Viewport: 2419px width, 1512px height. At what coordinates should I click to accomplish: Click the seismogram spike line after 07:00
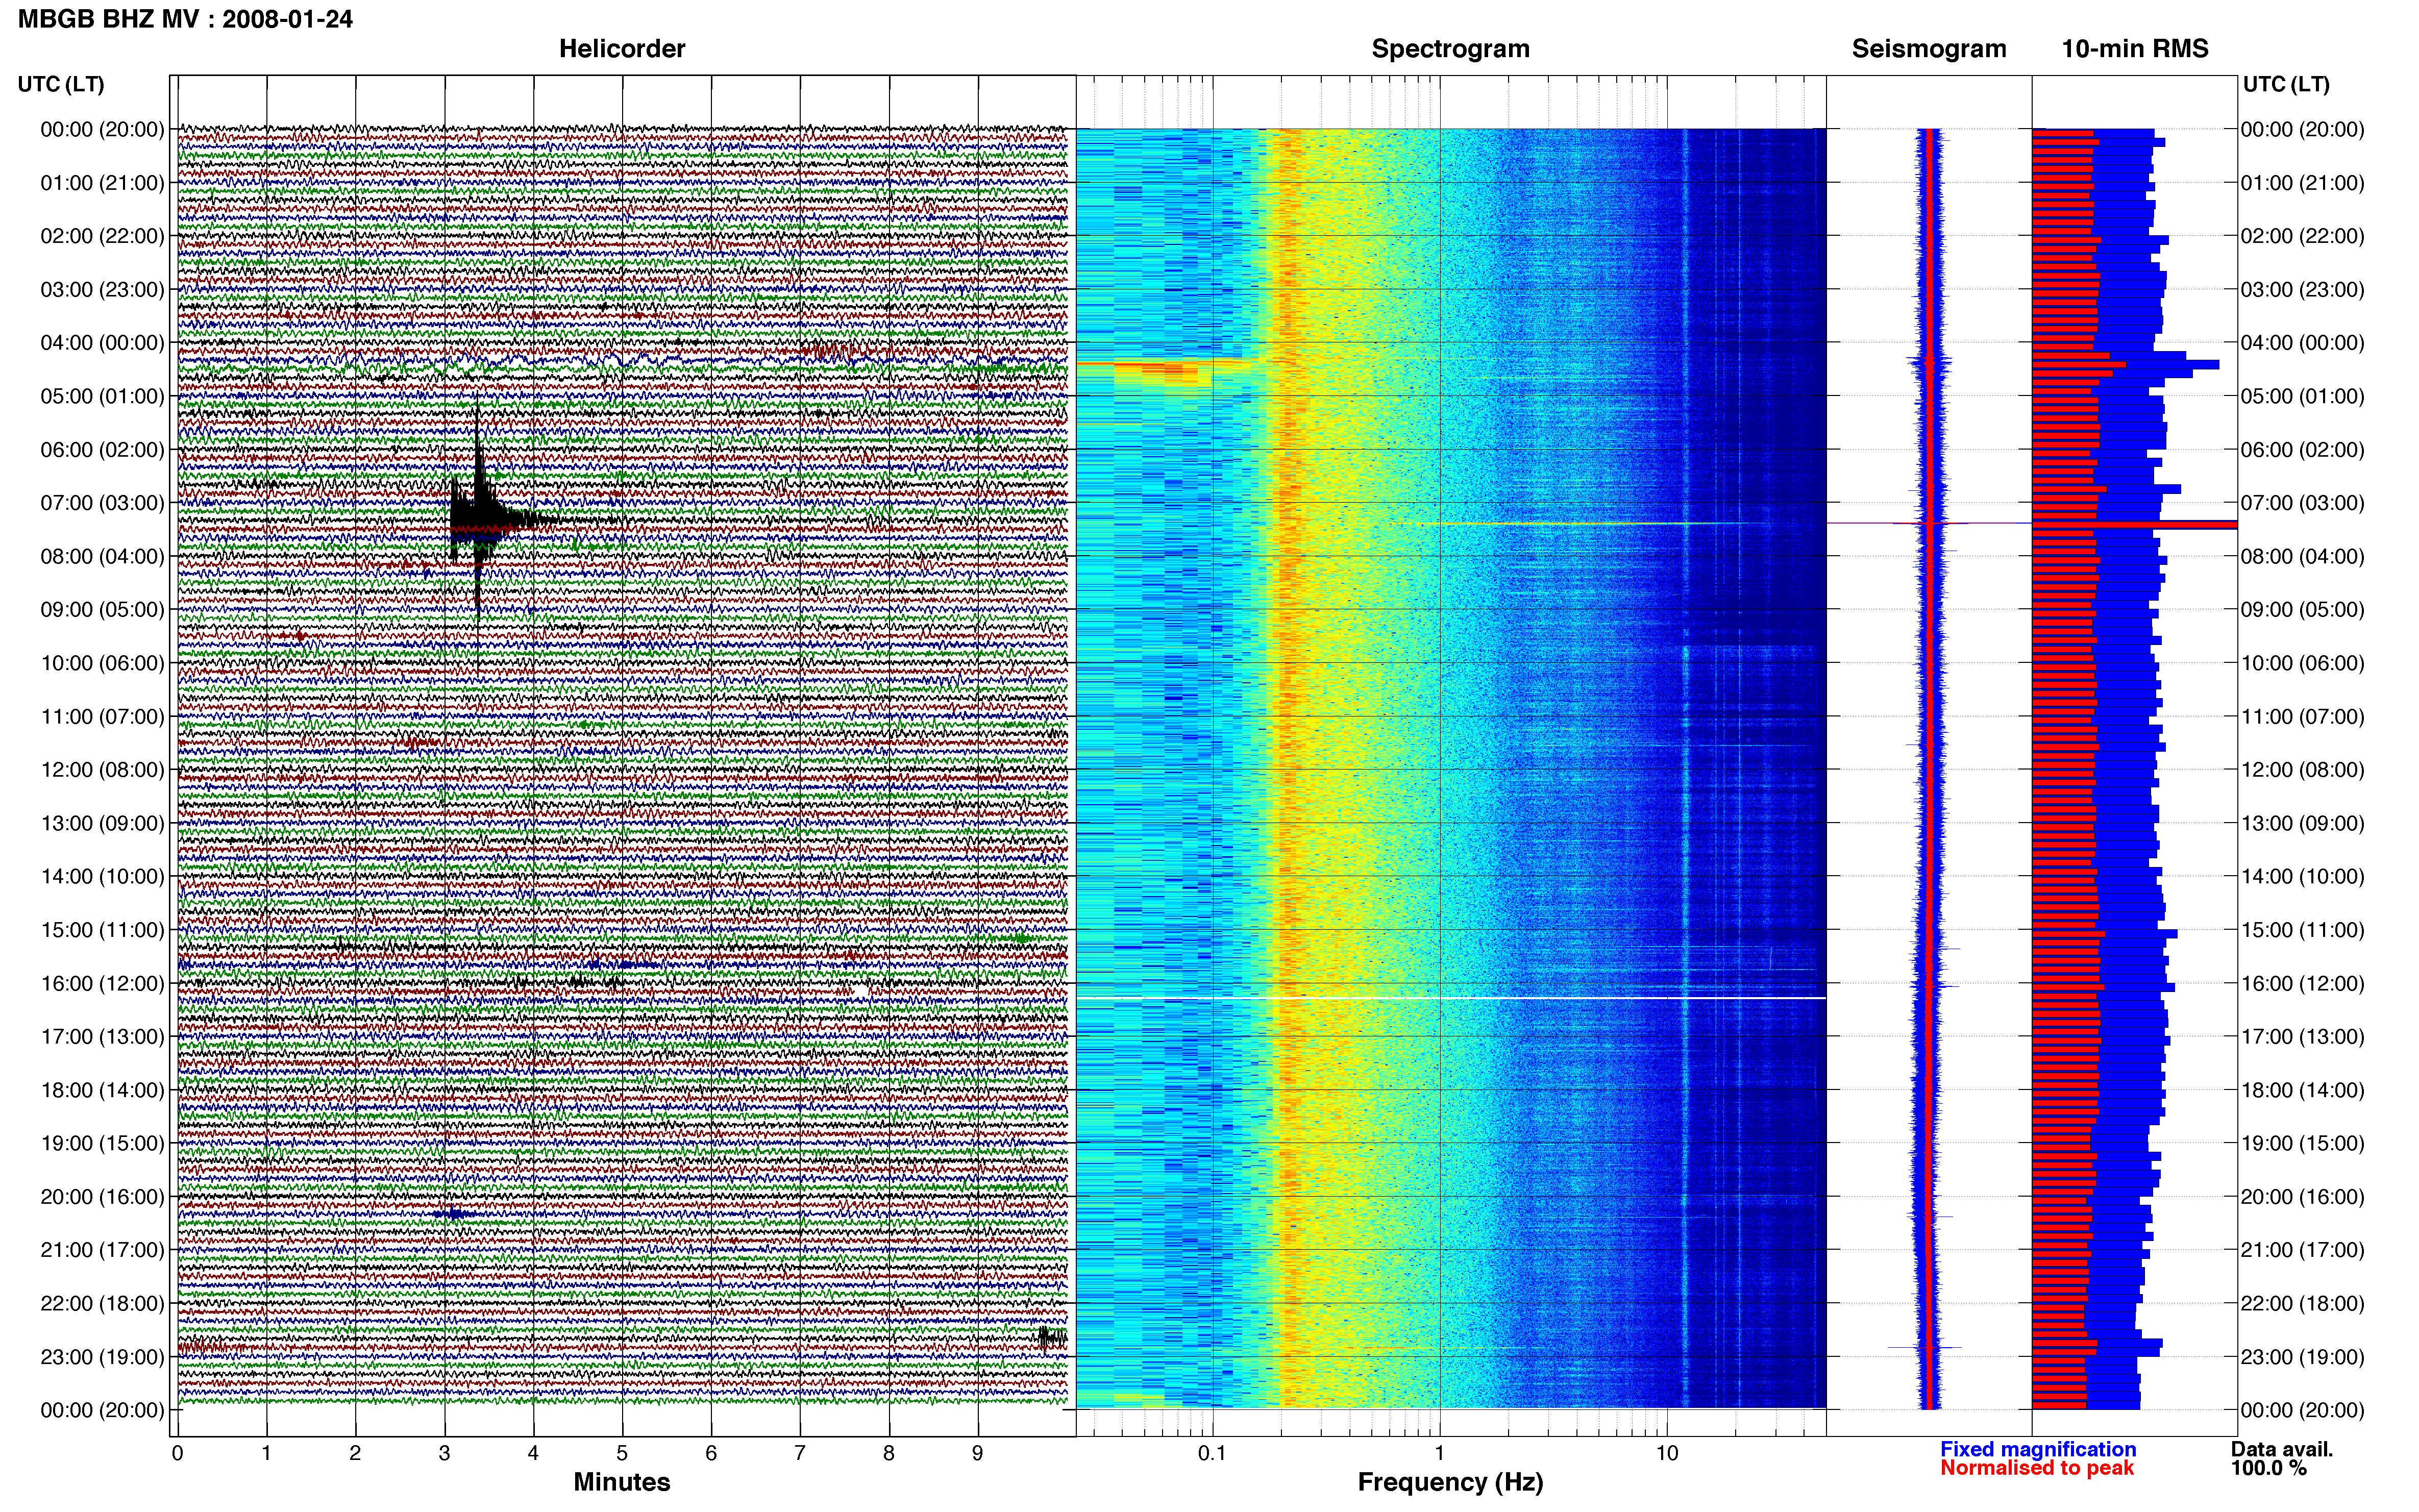(x=1929, y=523)
